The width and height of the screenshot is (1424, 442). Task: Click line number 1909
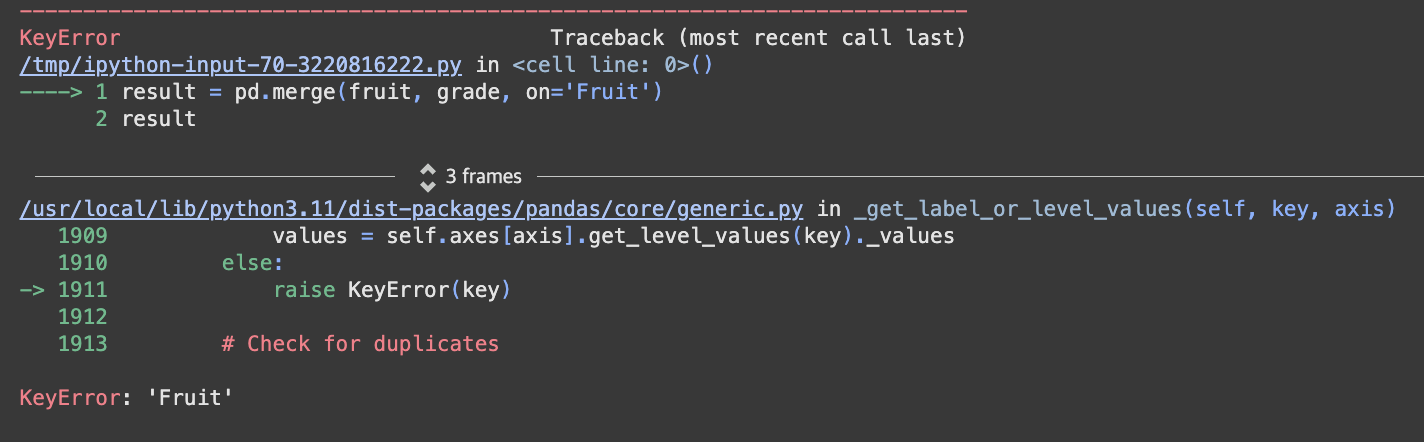[x=82, y=237]
